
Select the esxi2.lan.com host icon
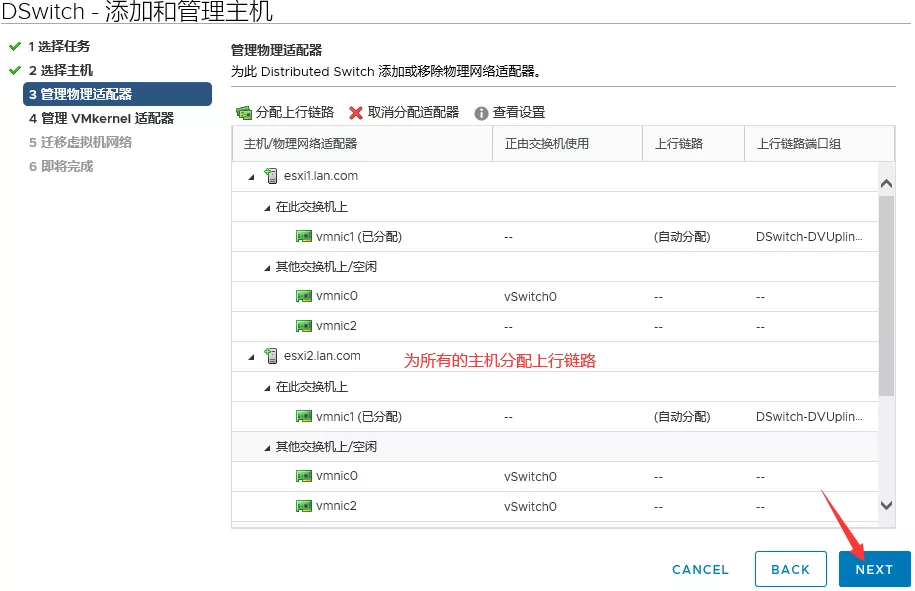coord(271,356)
